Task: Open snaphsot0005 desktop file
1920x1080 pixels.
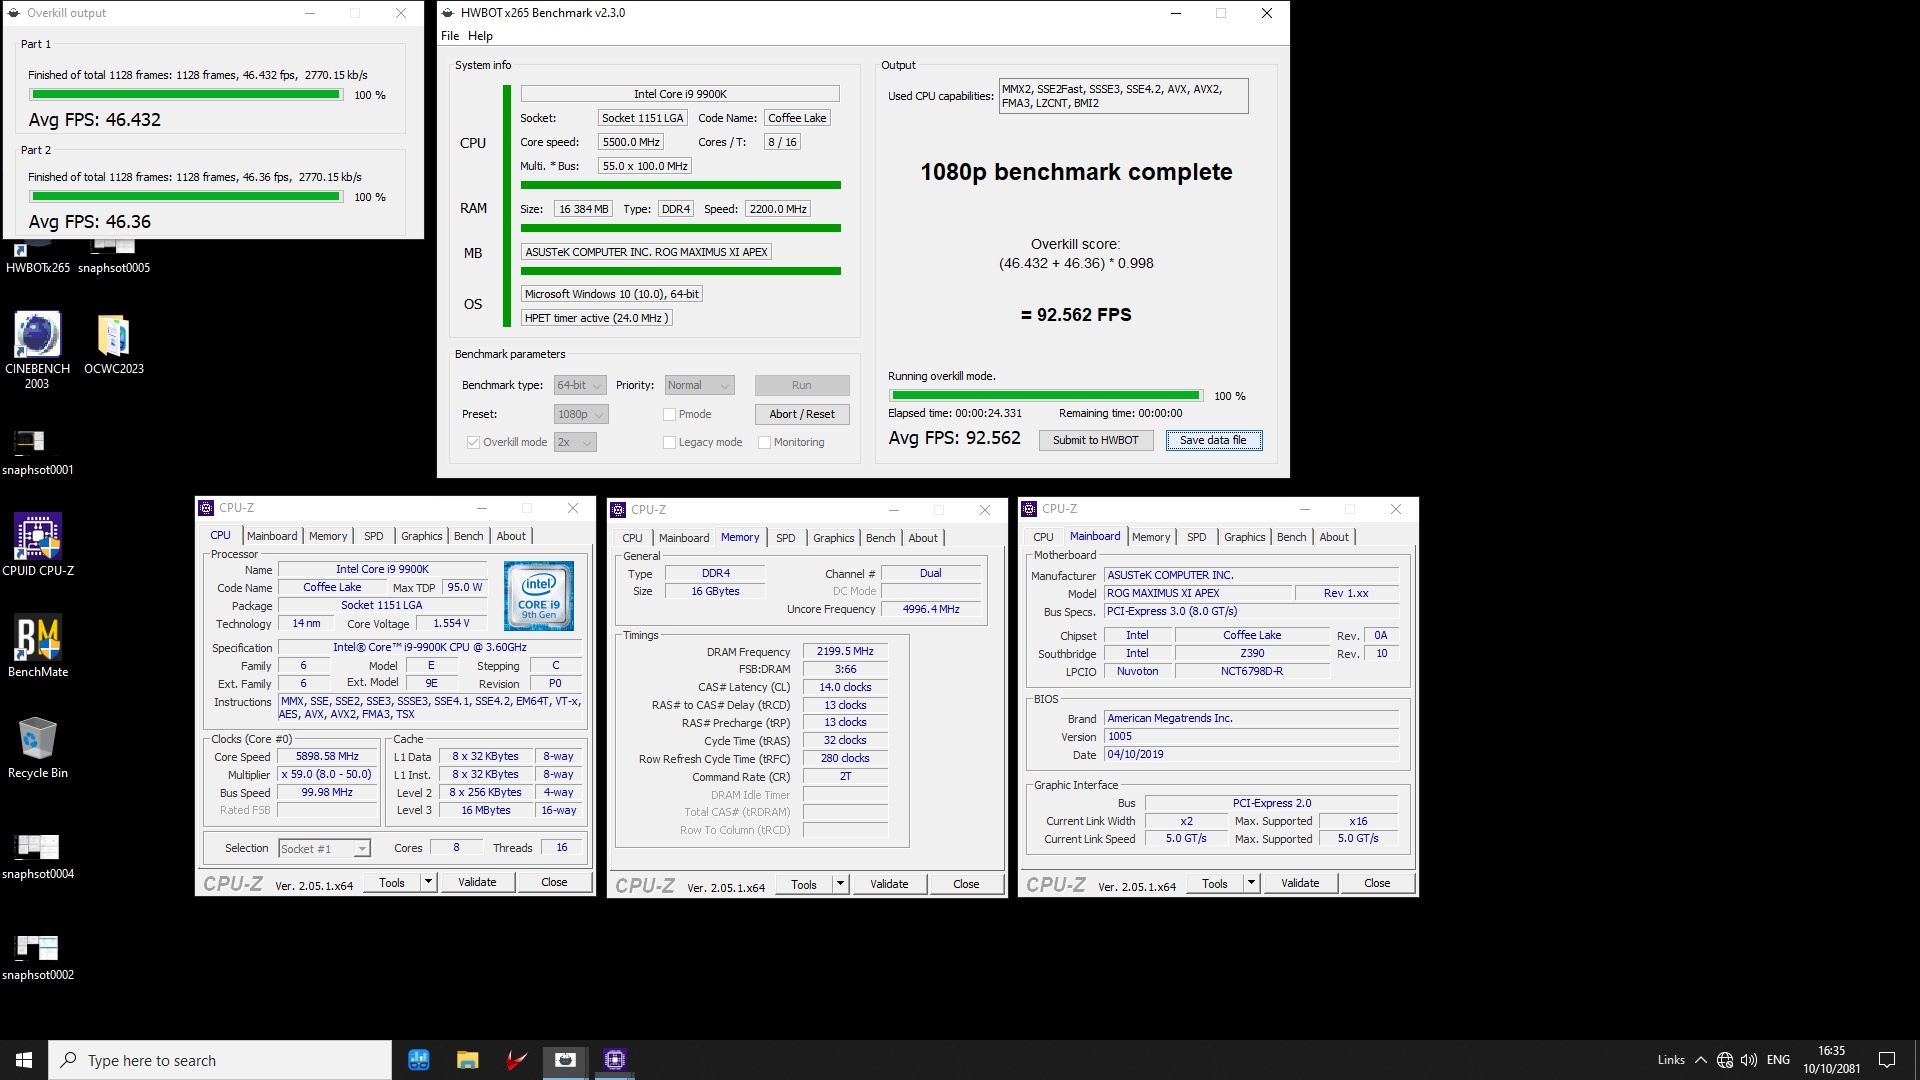Action: coord(114,258)
